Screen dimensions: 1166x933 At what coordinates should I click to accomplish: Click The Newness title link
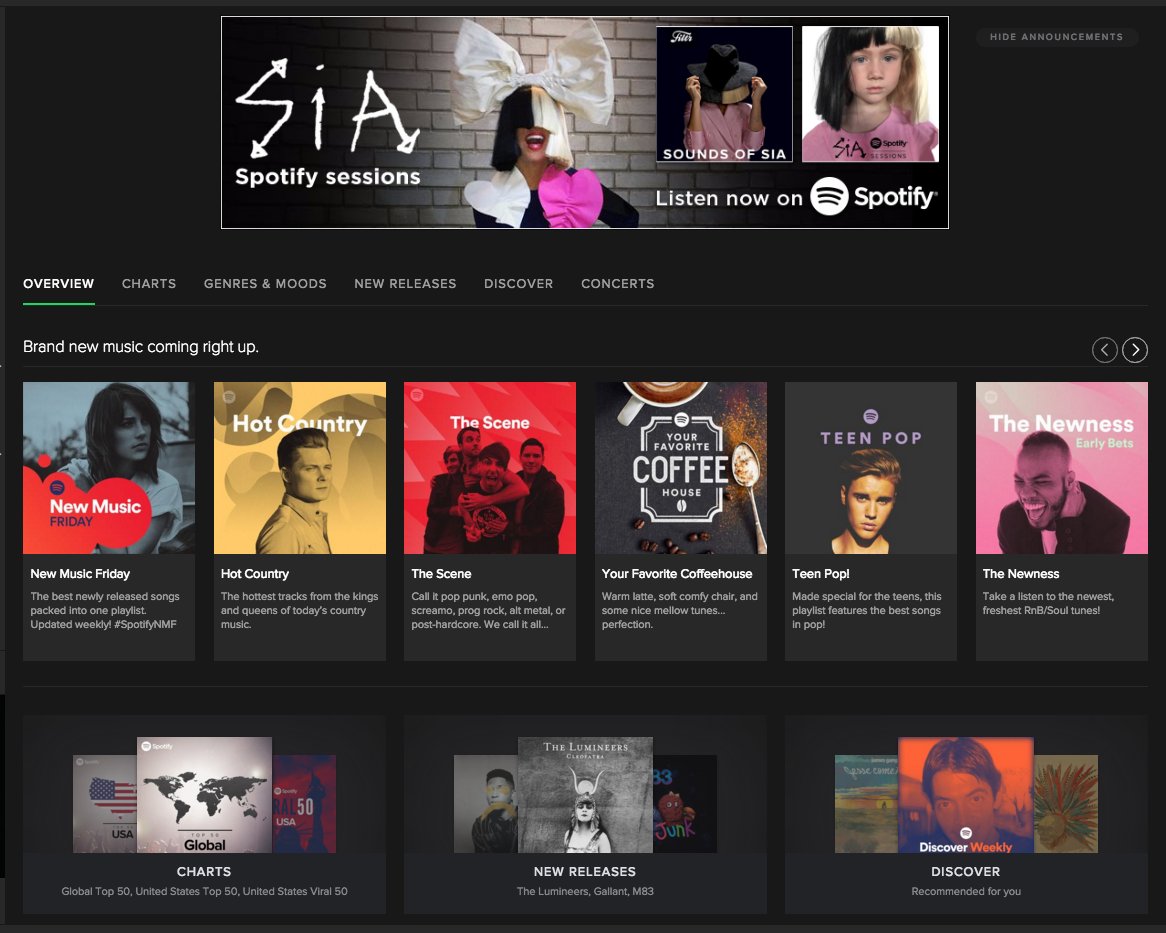1020,574
